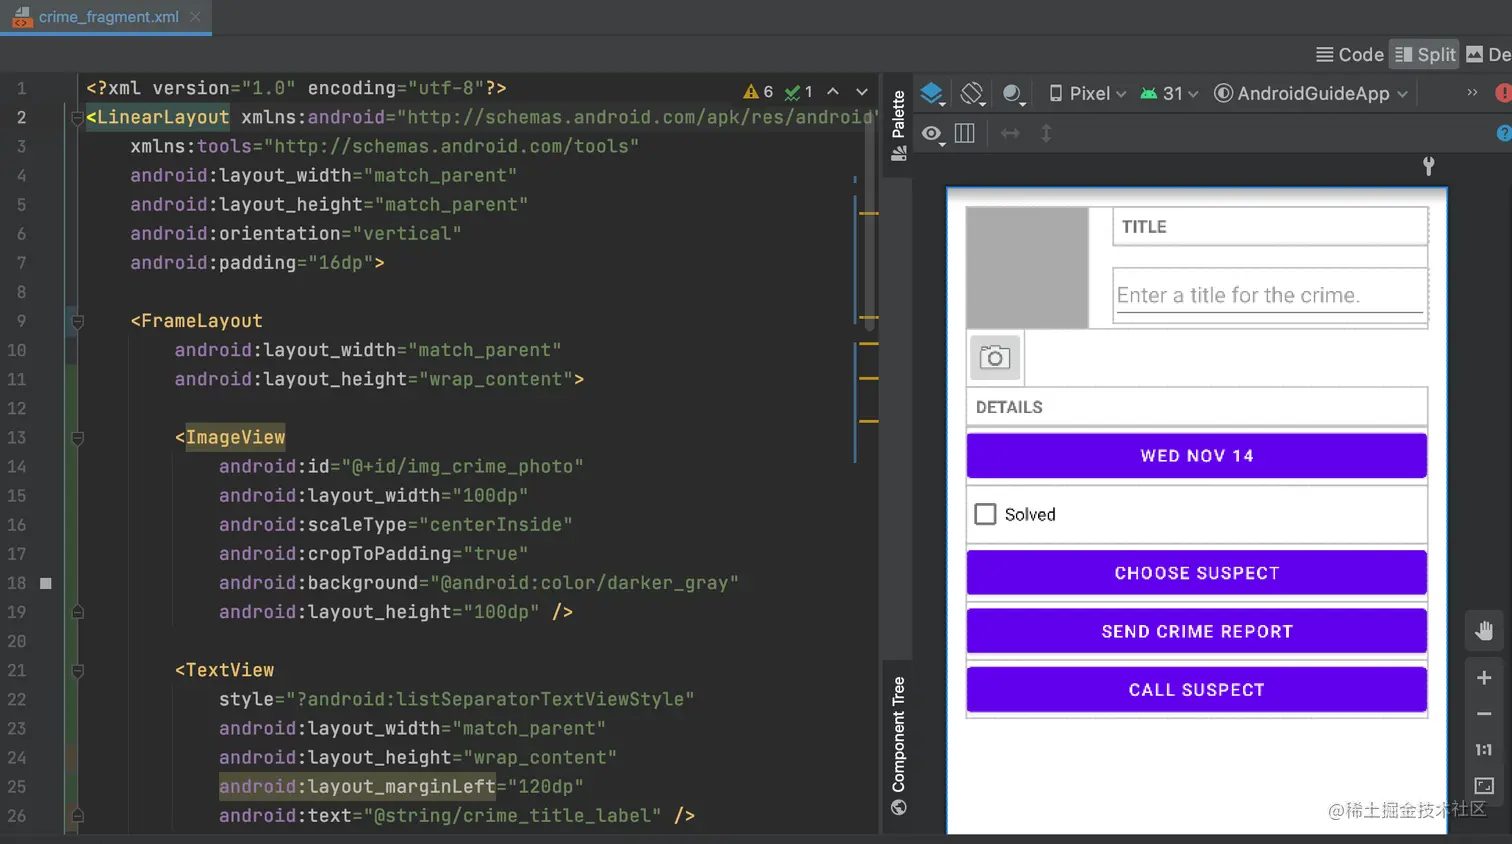The image size is (1512, 844).
Task: Click the centerInside scaleType value
Action: tap(496, 525)
